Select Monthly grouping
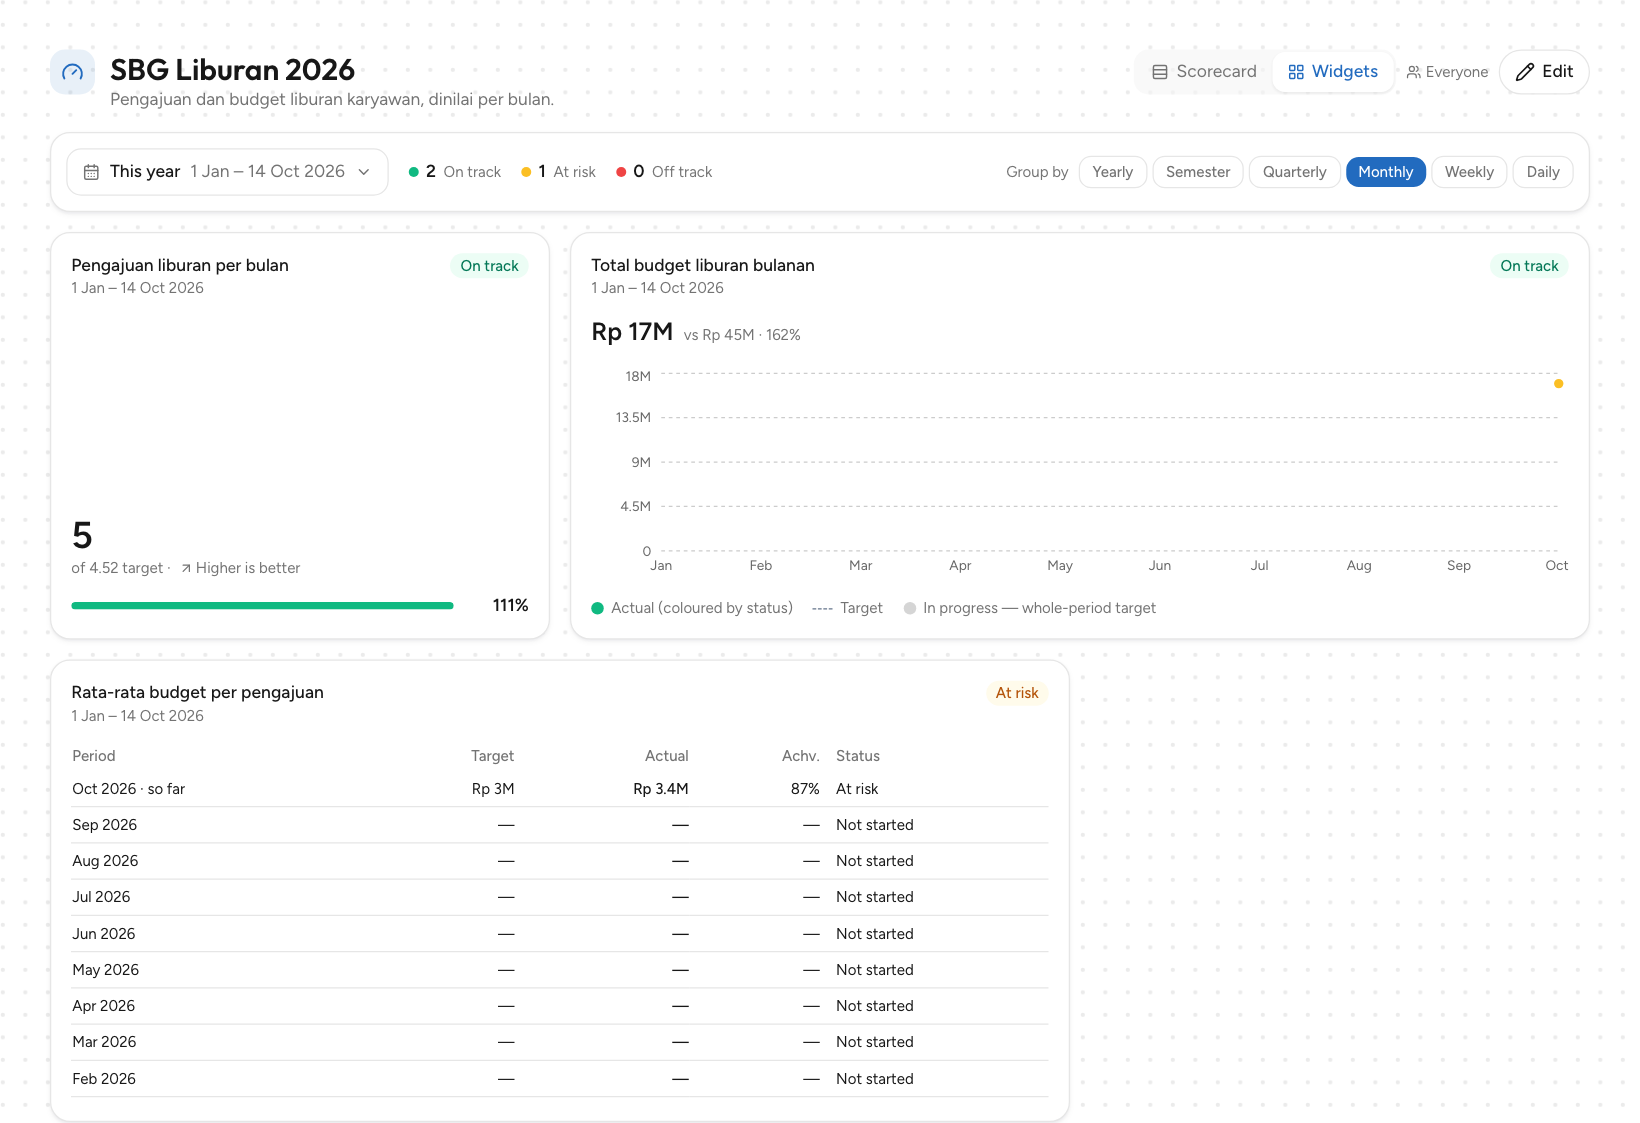Image resolution: width=1640 pixels, height=1123 pixels. pos(1385,172)
